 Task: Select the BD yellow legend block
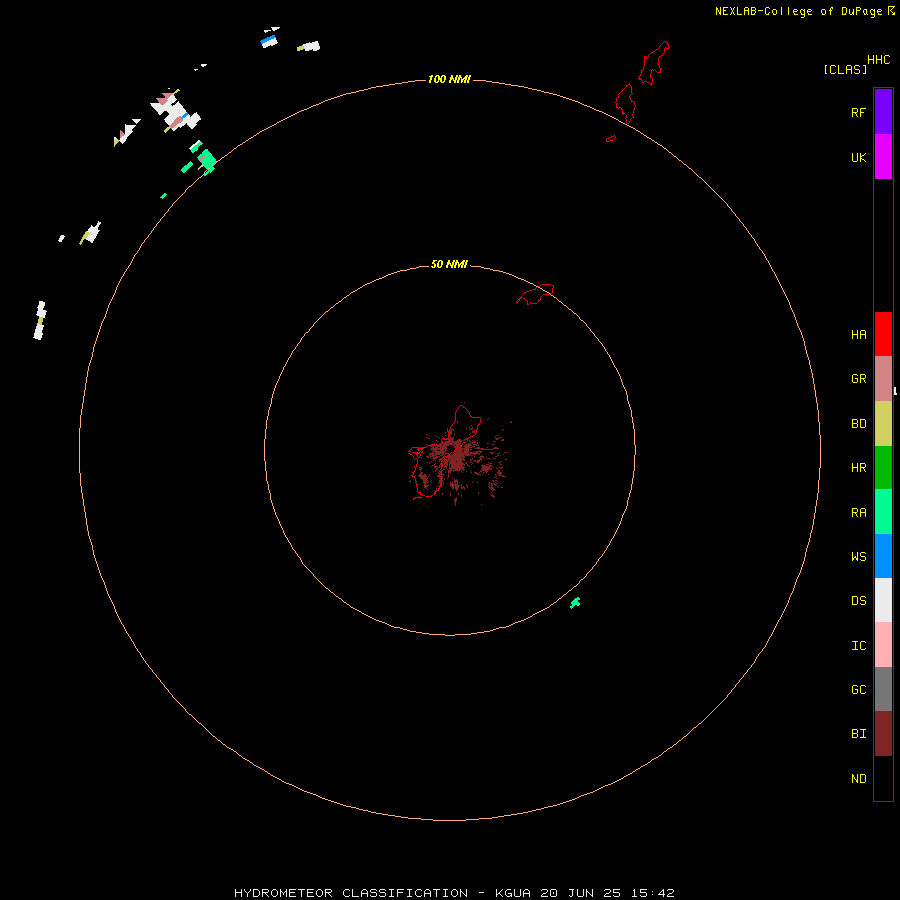883,424
